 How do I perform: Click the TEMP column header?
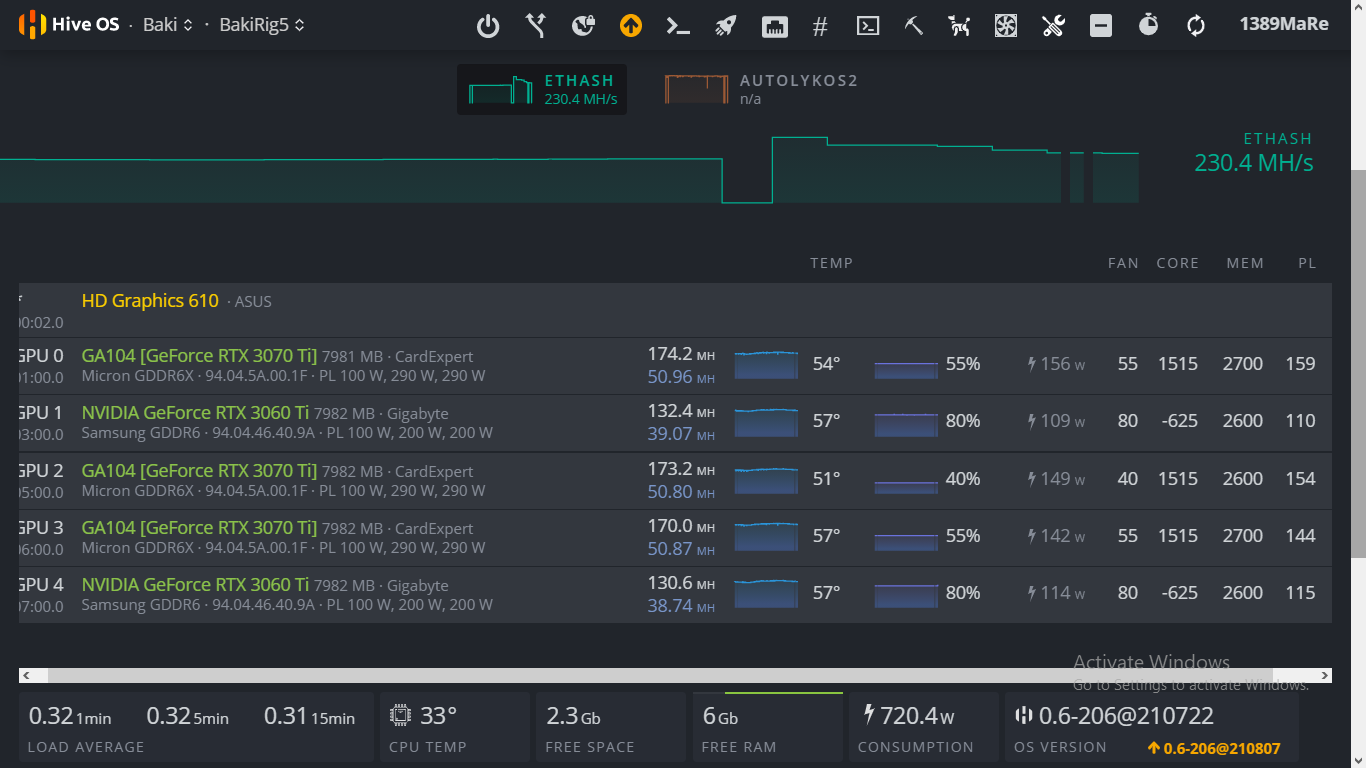pos(832,263)
